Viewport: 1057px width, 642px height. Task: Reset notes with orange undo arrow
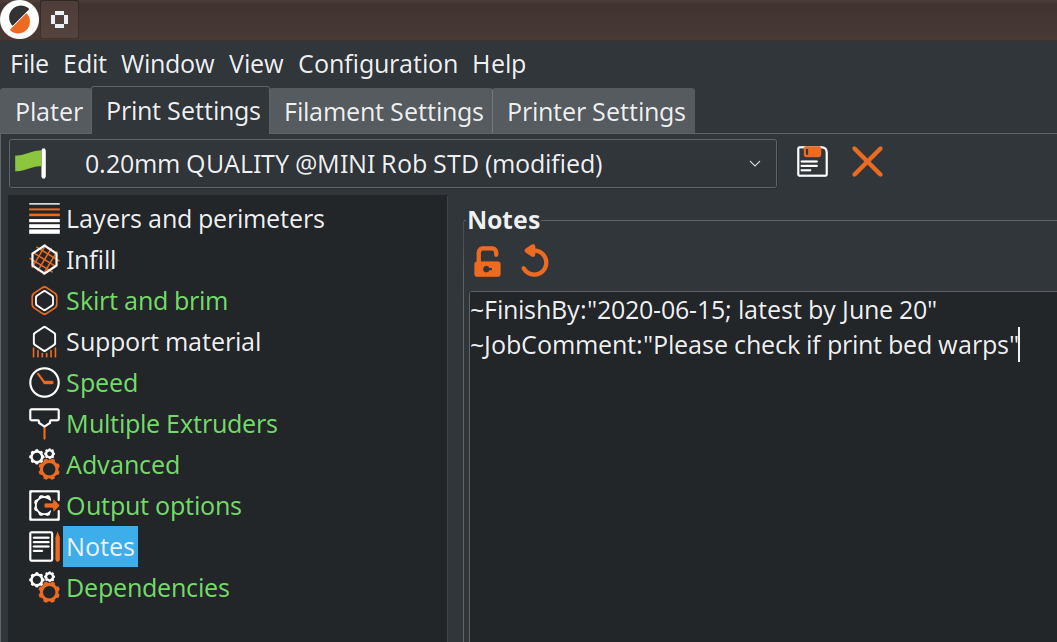point(535,261)
